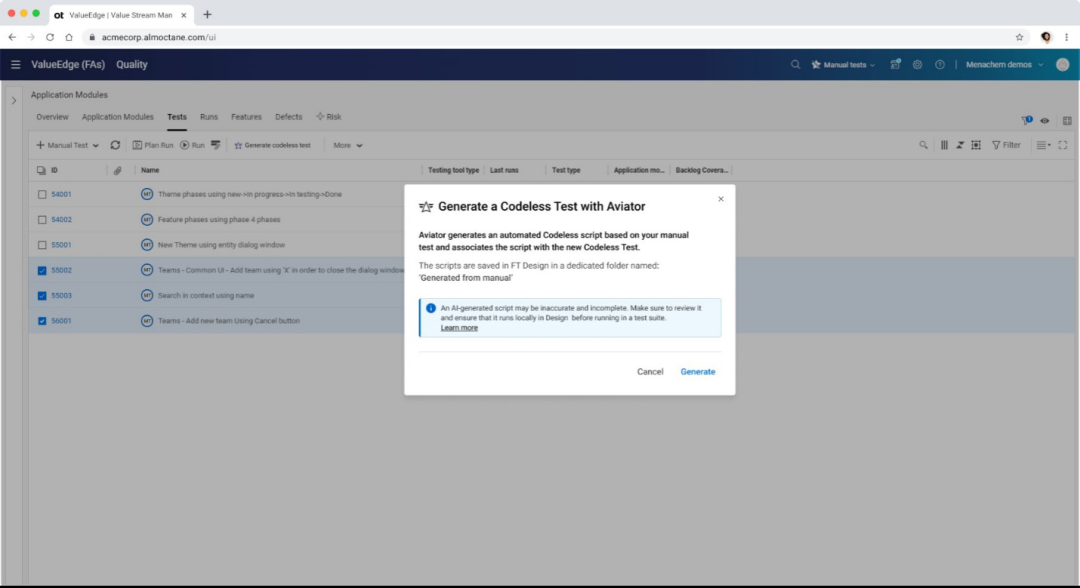
Task: Click the Test type column header
Action: pyautogui.click(x=566, y=170)
